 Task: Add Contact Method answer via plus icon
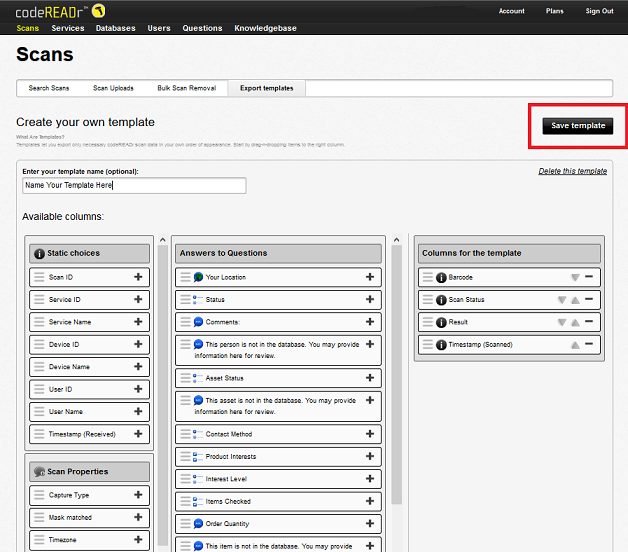pyautogui.click(x=370, y=434)
